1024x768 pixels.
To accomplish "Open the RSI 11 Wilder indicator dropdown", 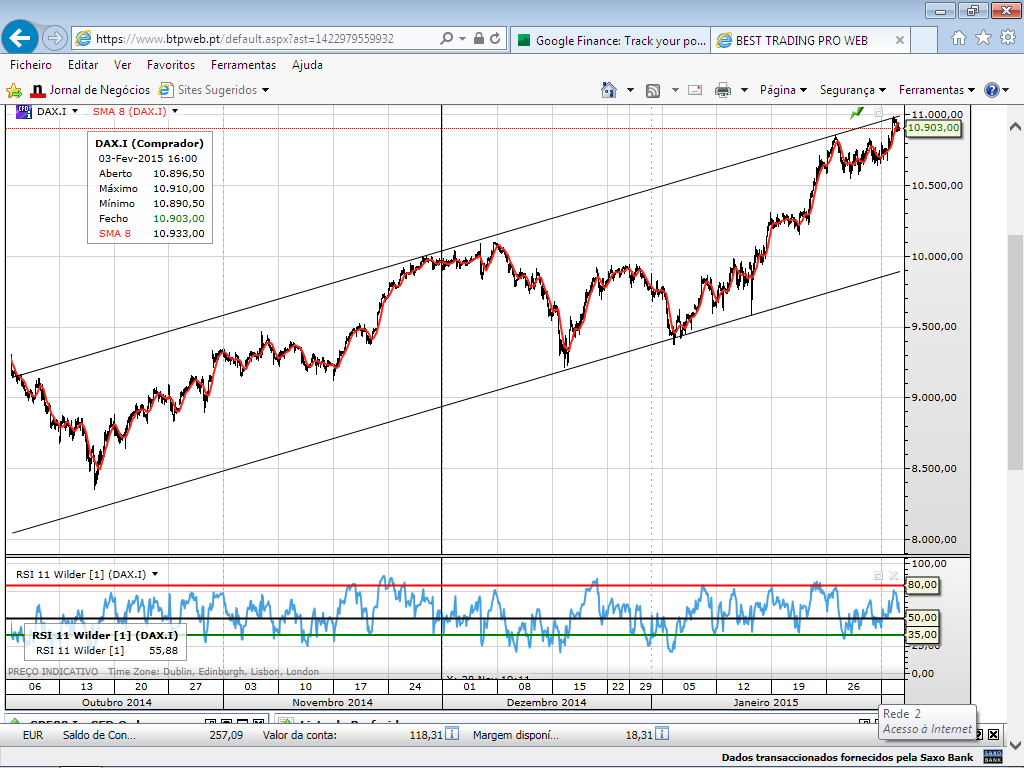I will coord(155,574).
